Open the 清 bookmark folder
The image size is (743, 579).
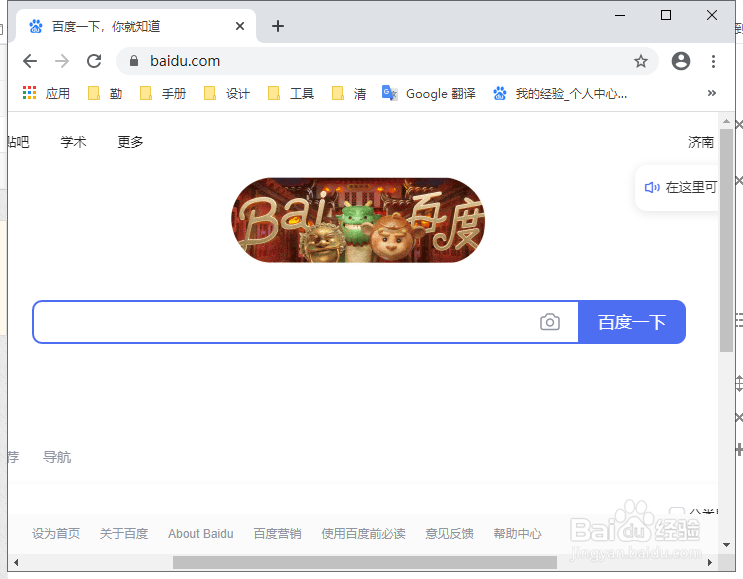pyautogui.click(x=349, y=93)
